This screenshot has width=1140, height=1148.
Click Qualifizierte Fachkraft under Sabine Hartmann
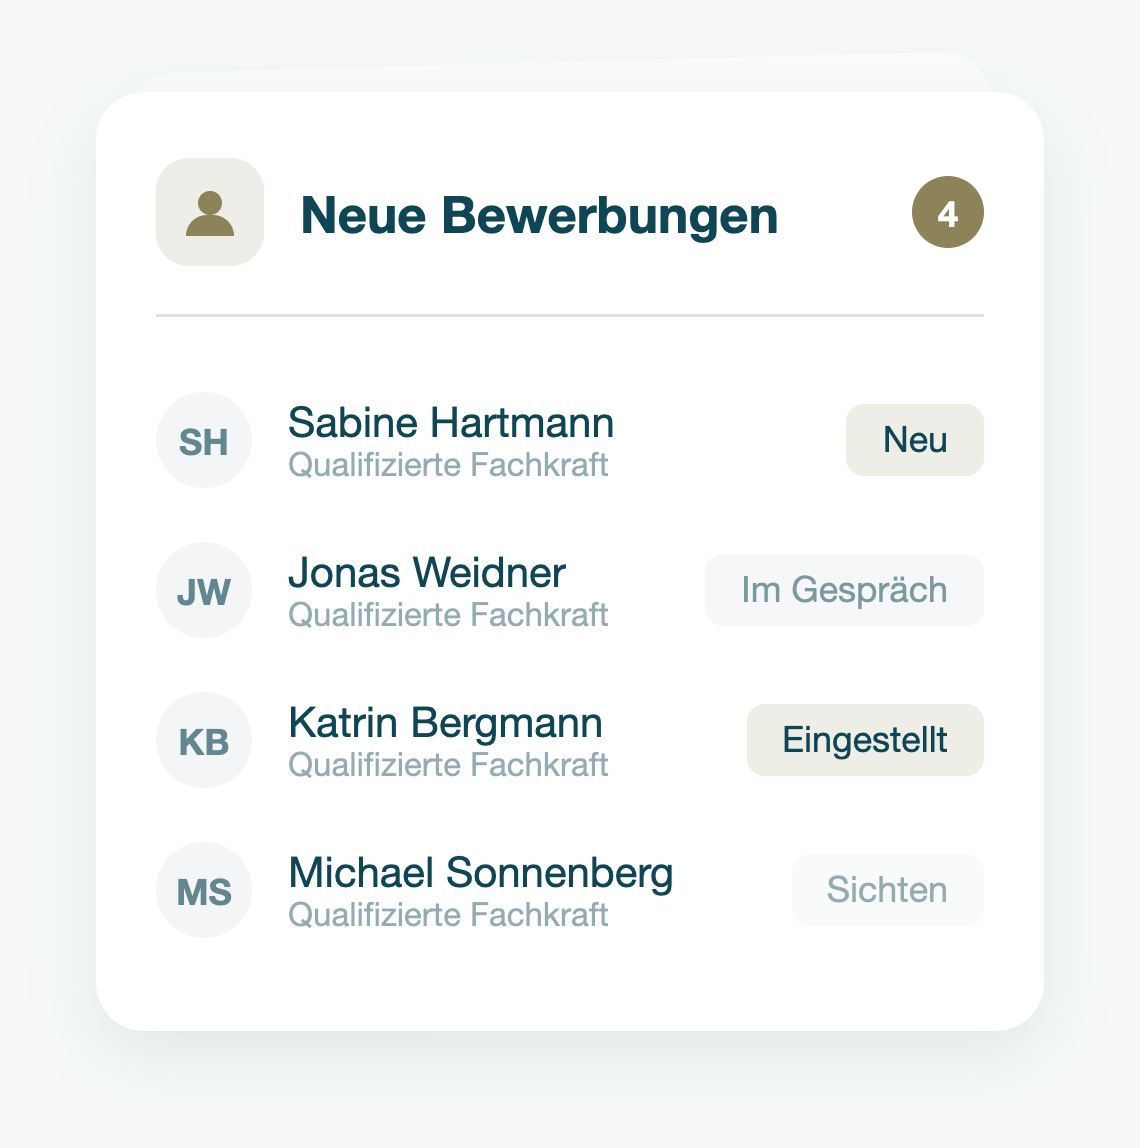pyautogui.click(x=448, y=465)
